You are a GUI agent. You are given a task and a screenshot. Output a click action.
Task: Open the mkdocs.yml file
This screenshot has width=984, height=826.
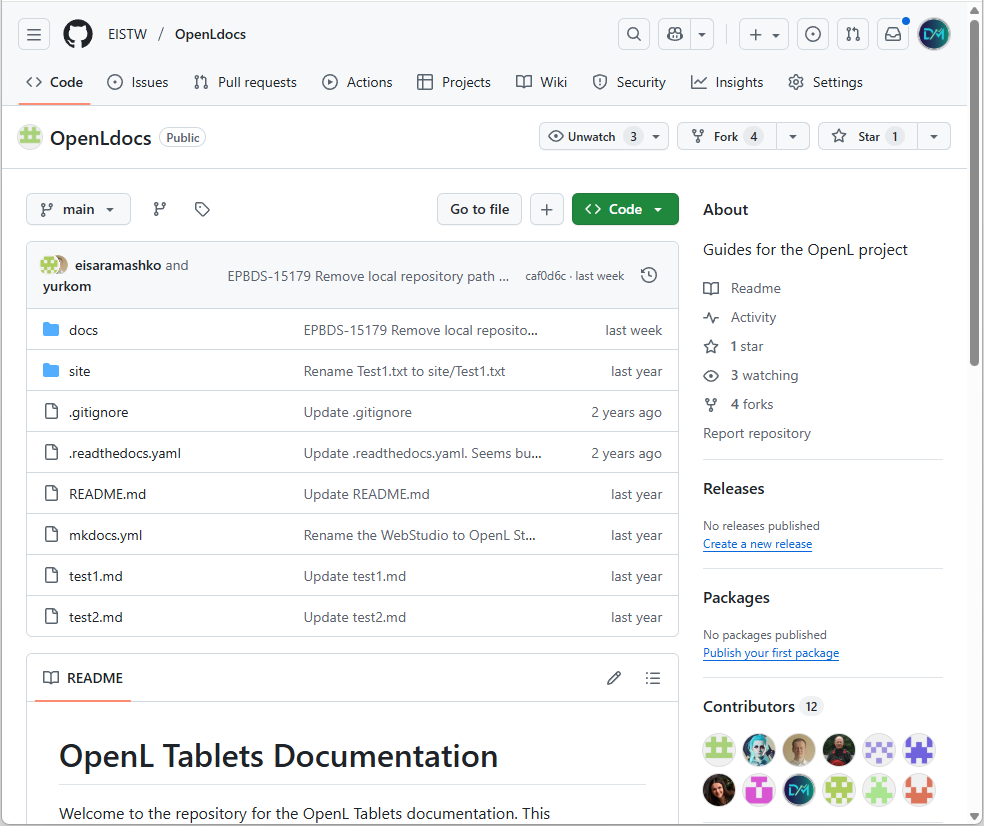[105, 535]
